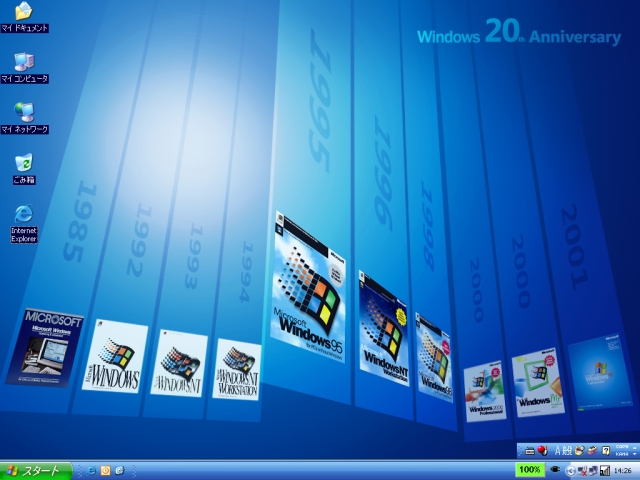Click the language bar help icon
The width and height of the screenshot is (640, 480).
coord(606,451)
